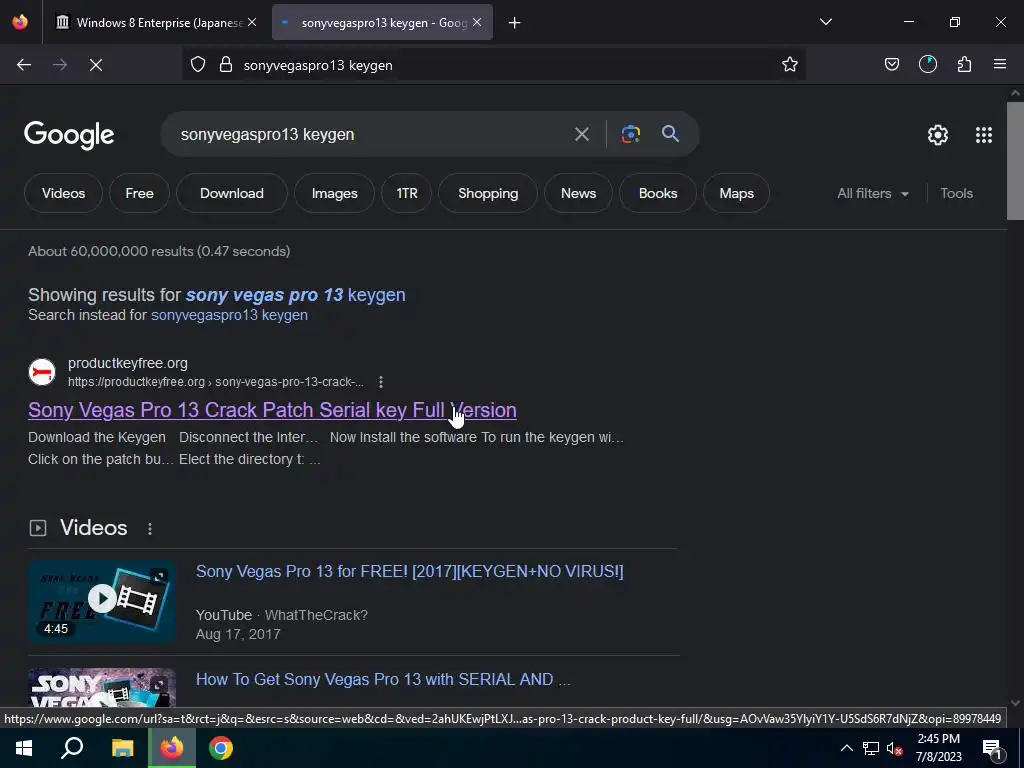Viewport: 1024px width, 768px height.
Task: Open Sony Vegas Pro 13 for FREE video
Action: [409, 571]
